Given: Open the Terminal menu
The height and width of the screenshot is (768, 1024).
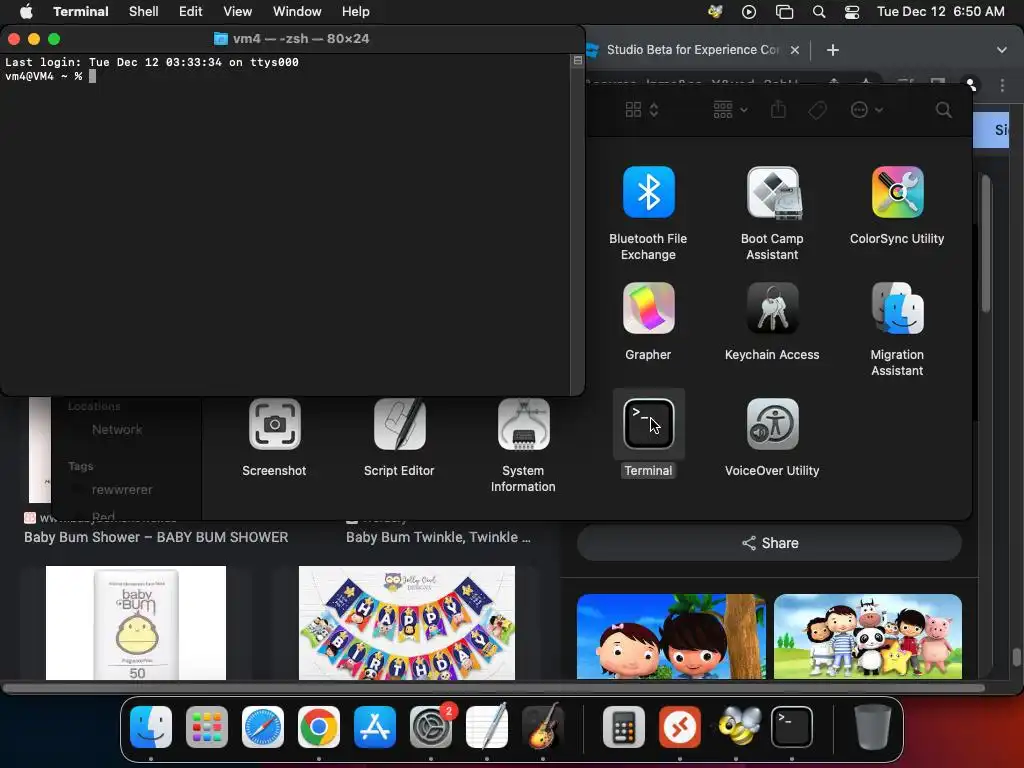Looking at the screenshot, I should pos(81,12).
